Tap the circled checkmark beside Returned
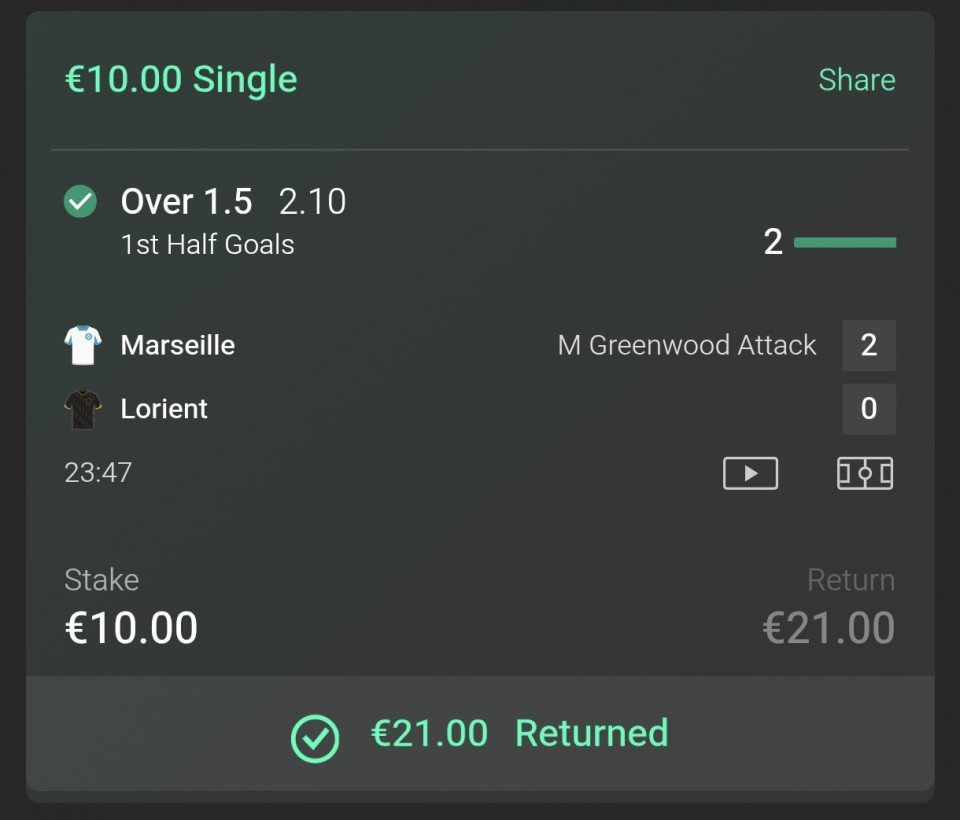The image size is (960, 820). [315, 738]
